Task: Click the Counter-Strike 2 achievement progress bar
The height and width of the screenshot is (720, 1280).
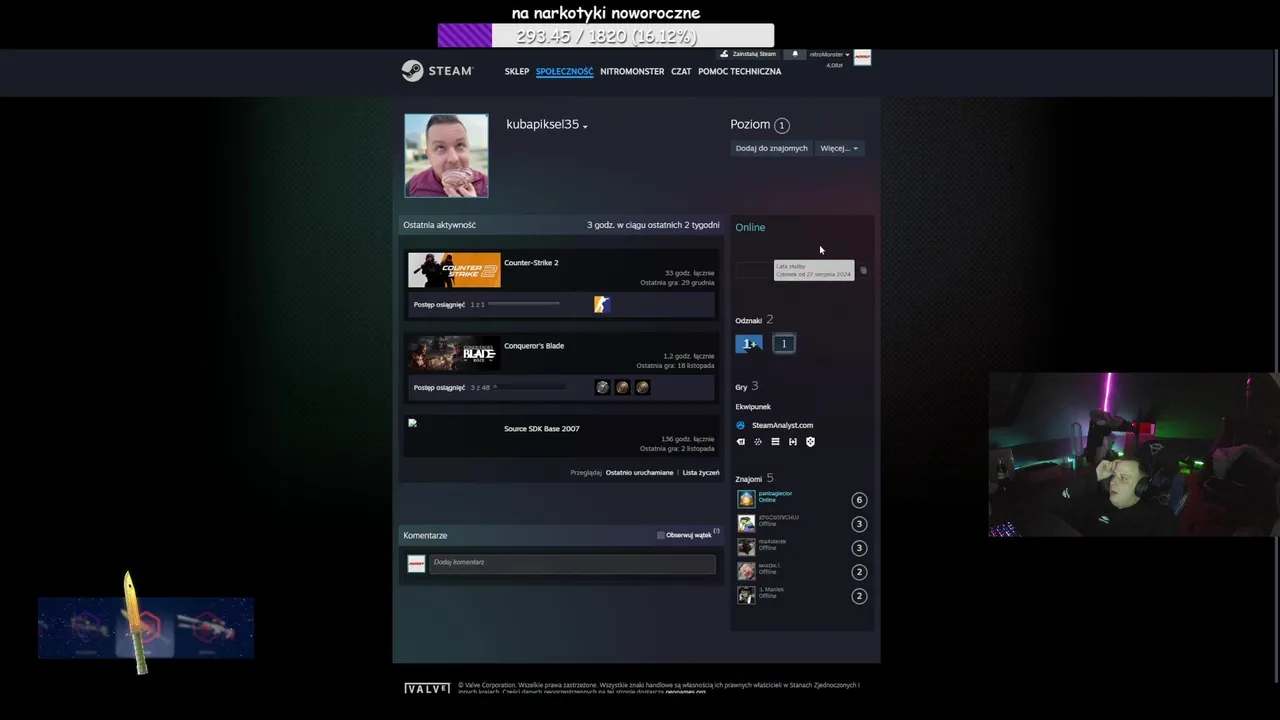Action: 524,304
